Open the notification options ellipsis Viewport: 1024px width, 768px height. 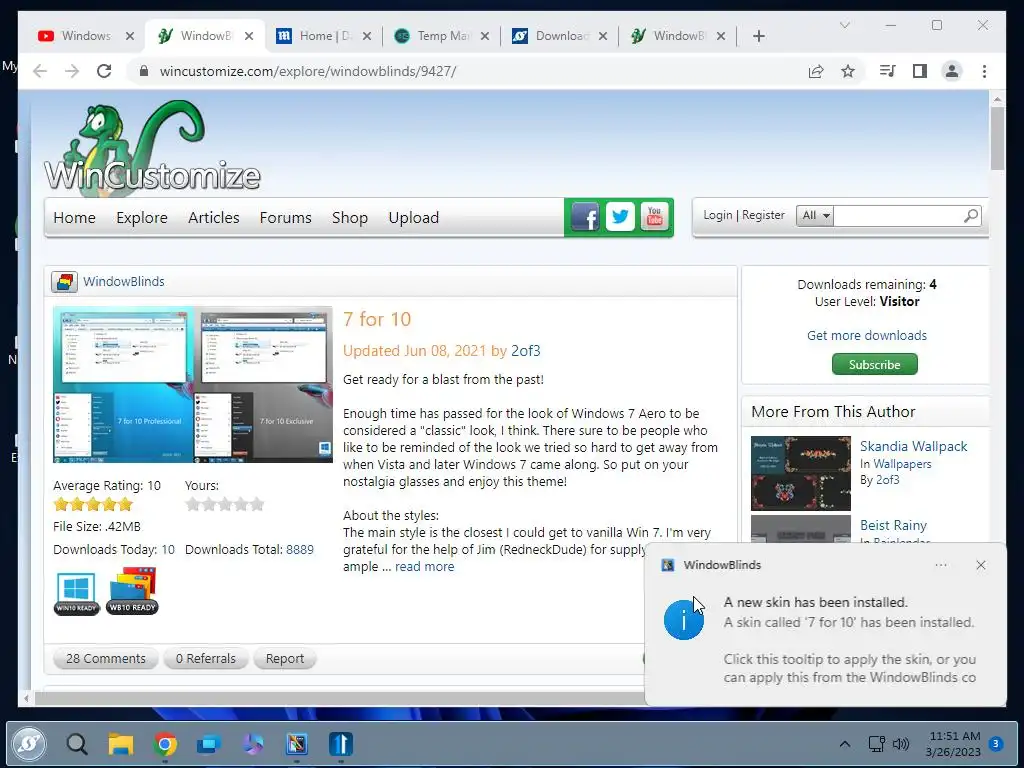pyautogui.click(x=940, y=565)
